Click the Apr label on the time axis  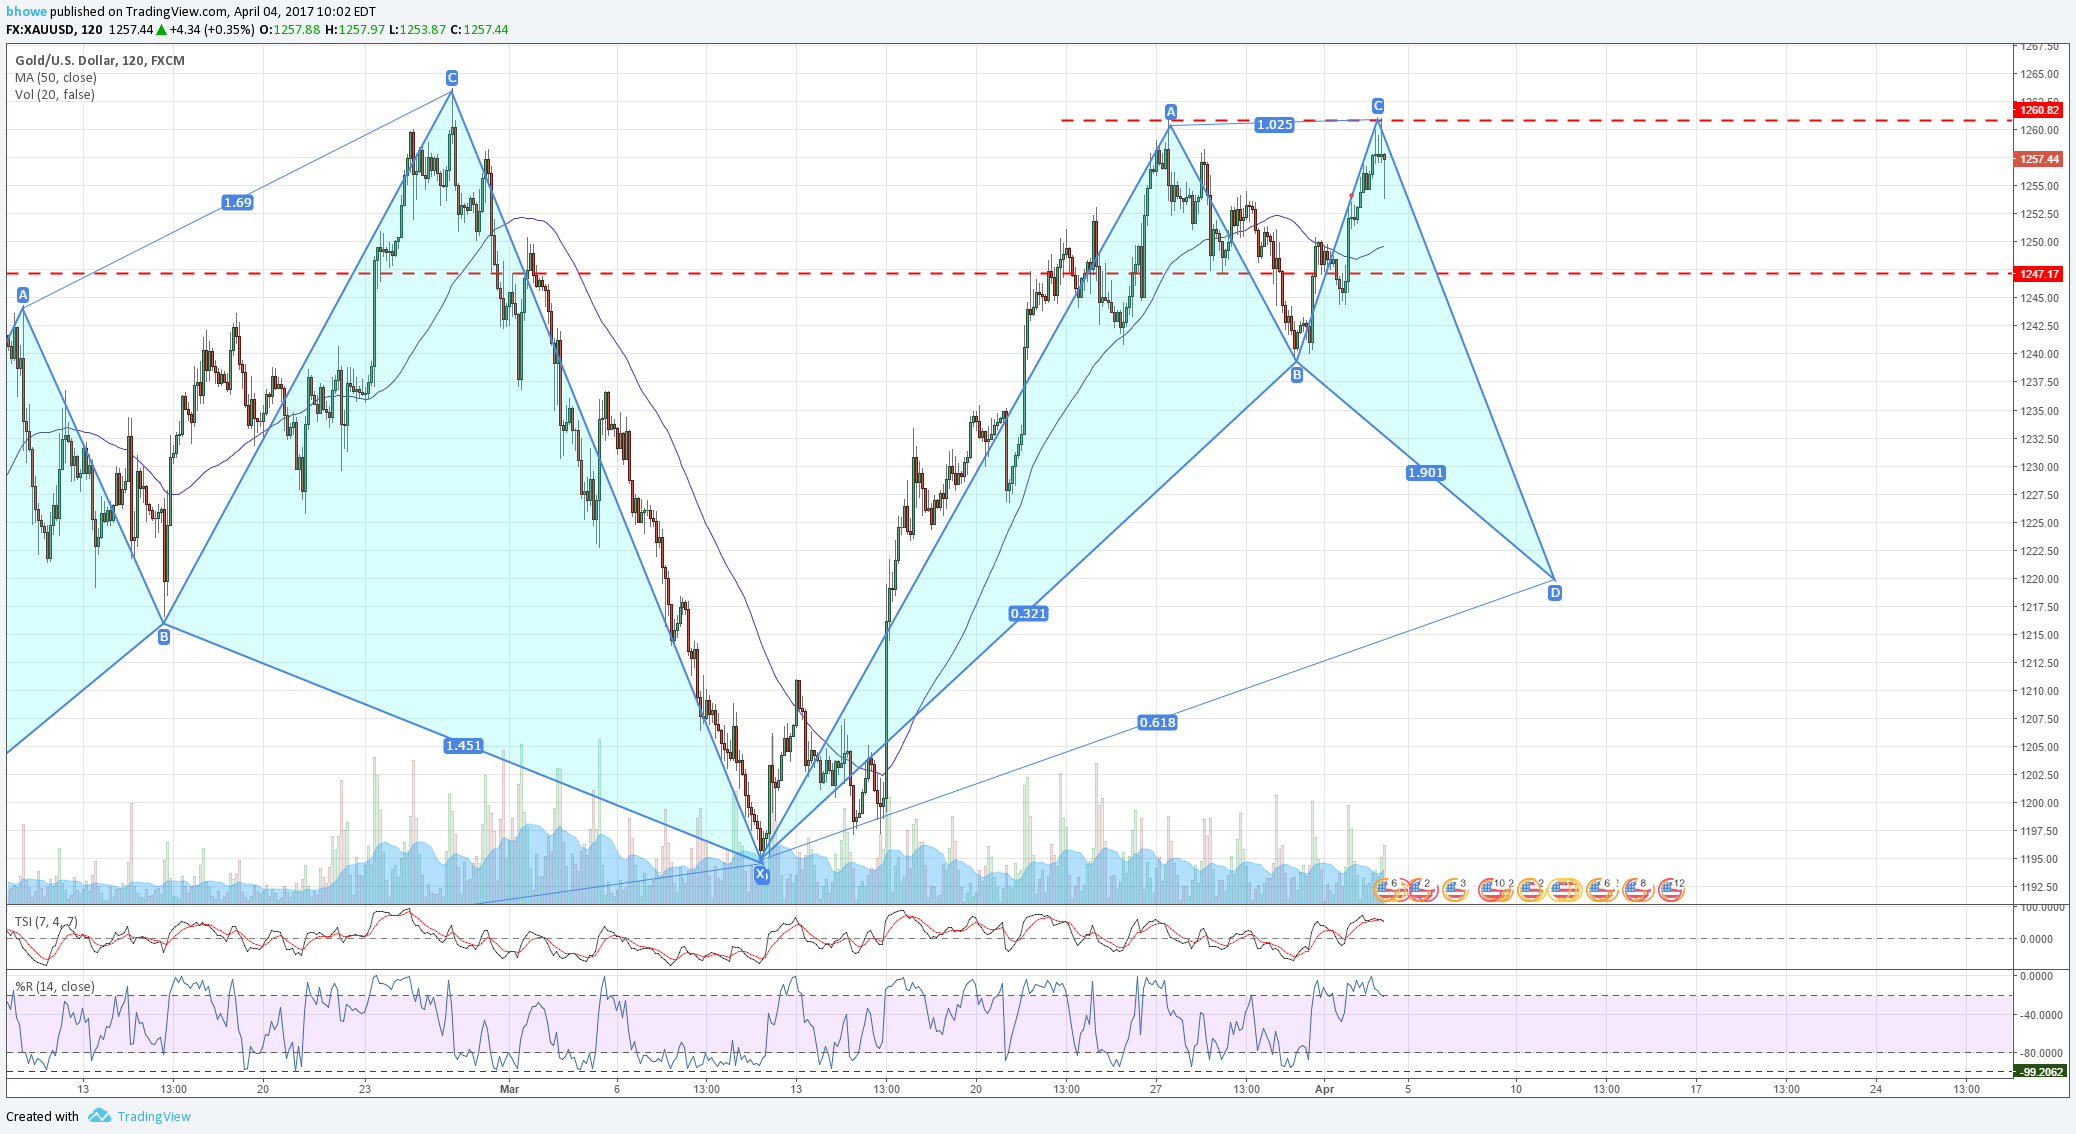(x=1325, y=1089)
